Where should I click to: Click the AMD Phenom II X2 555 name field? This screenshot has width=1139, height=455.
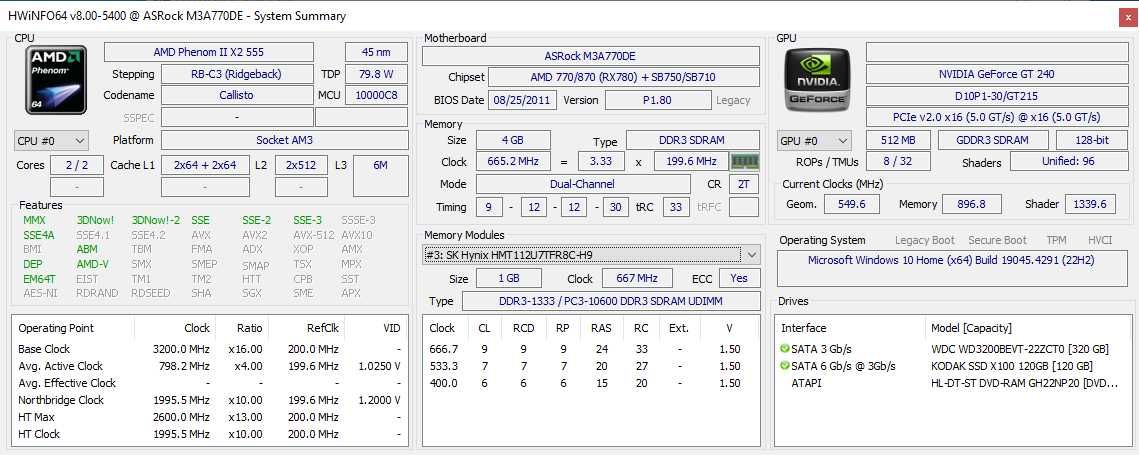pos(209,52)
